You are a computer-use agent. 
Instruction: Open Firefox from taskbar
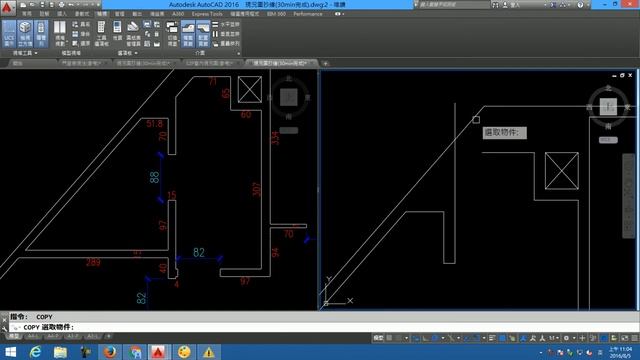(110, 352)
